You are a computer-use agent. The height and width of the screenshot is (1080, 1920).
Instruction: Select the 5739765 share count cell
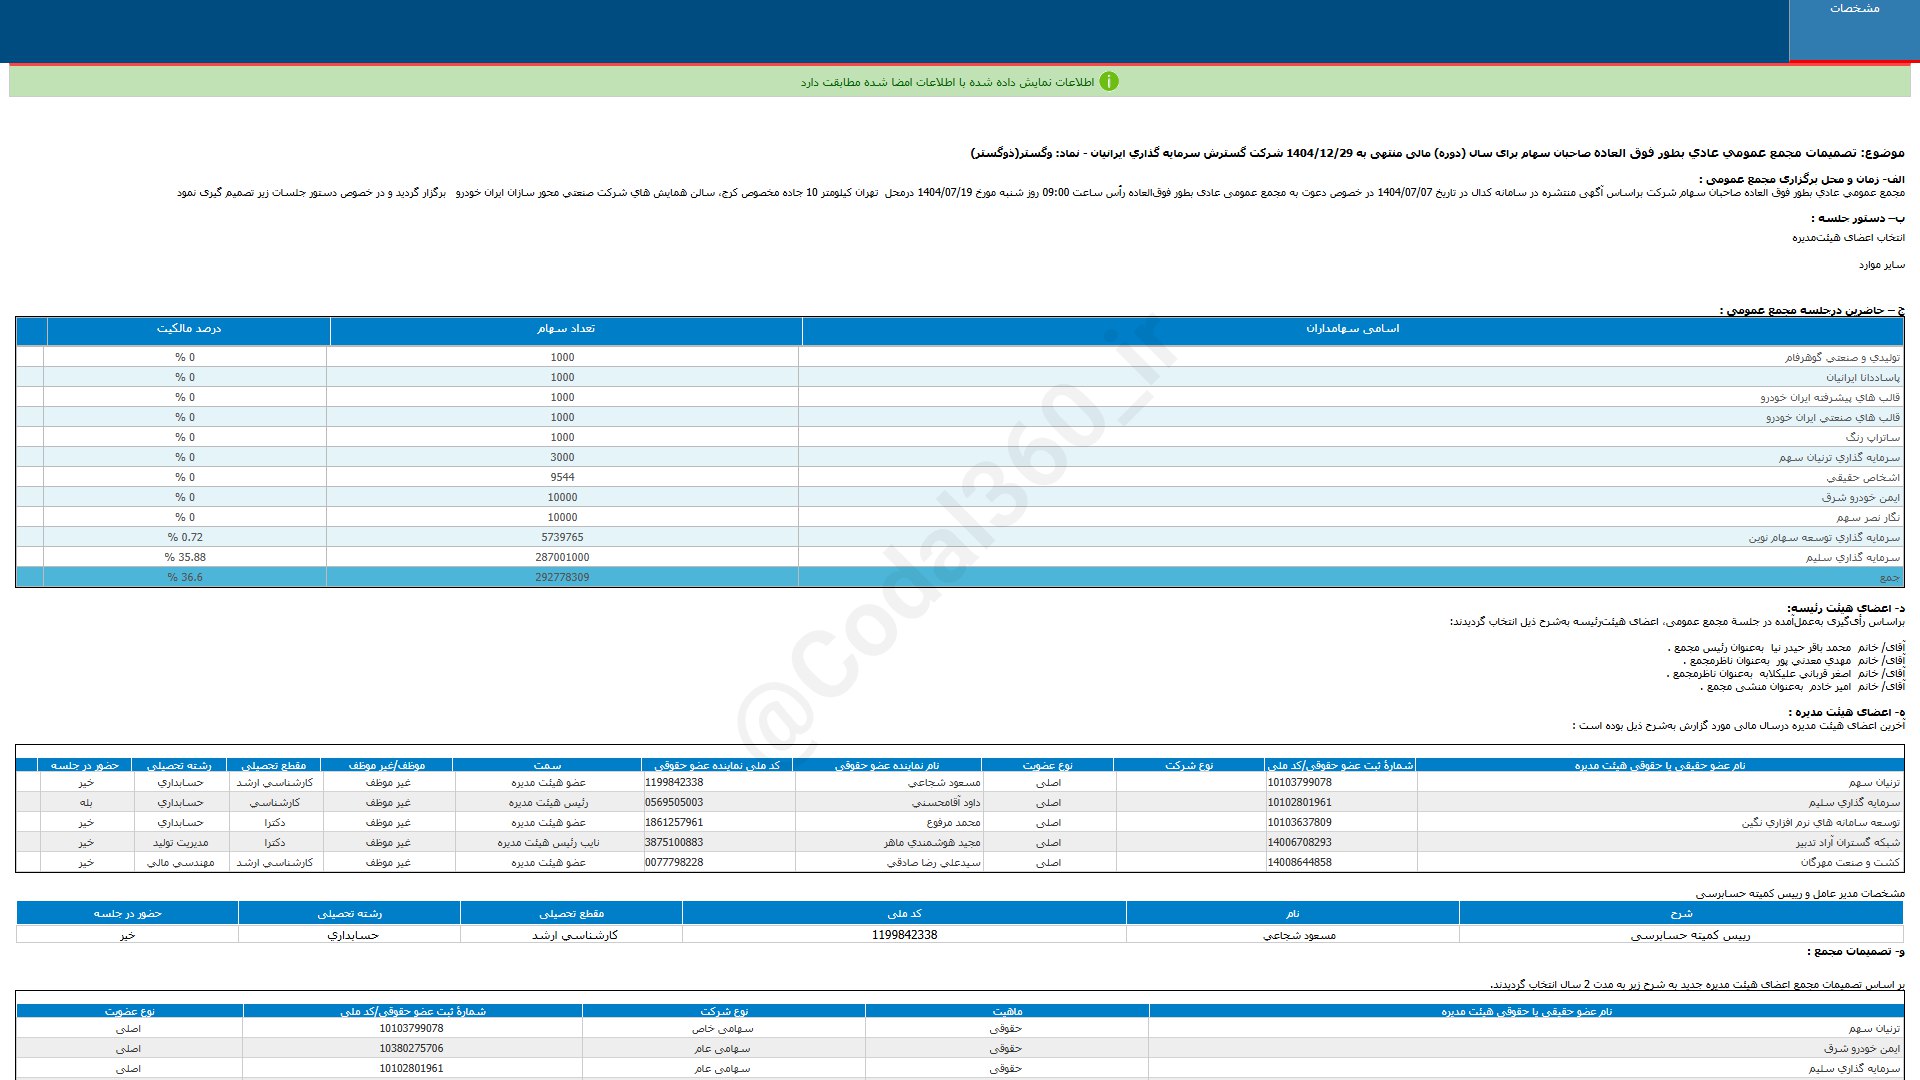(x=562, y=537)
